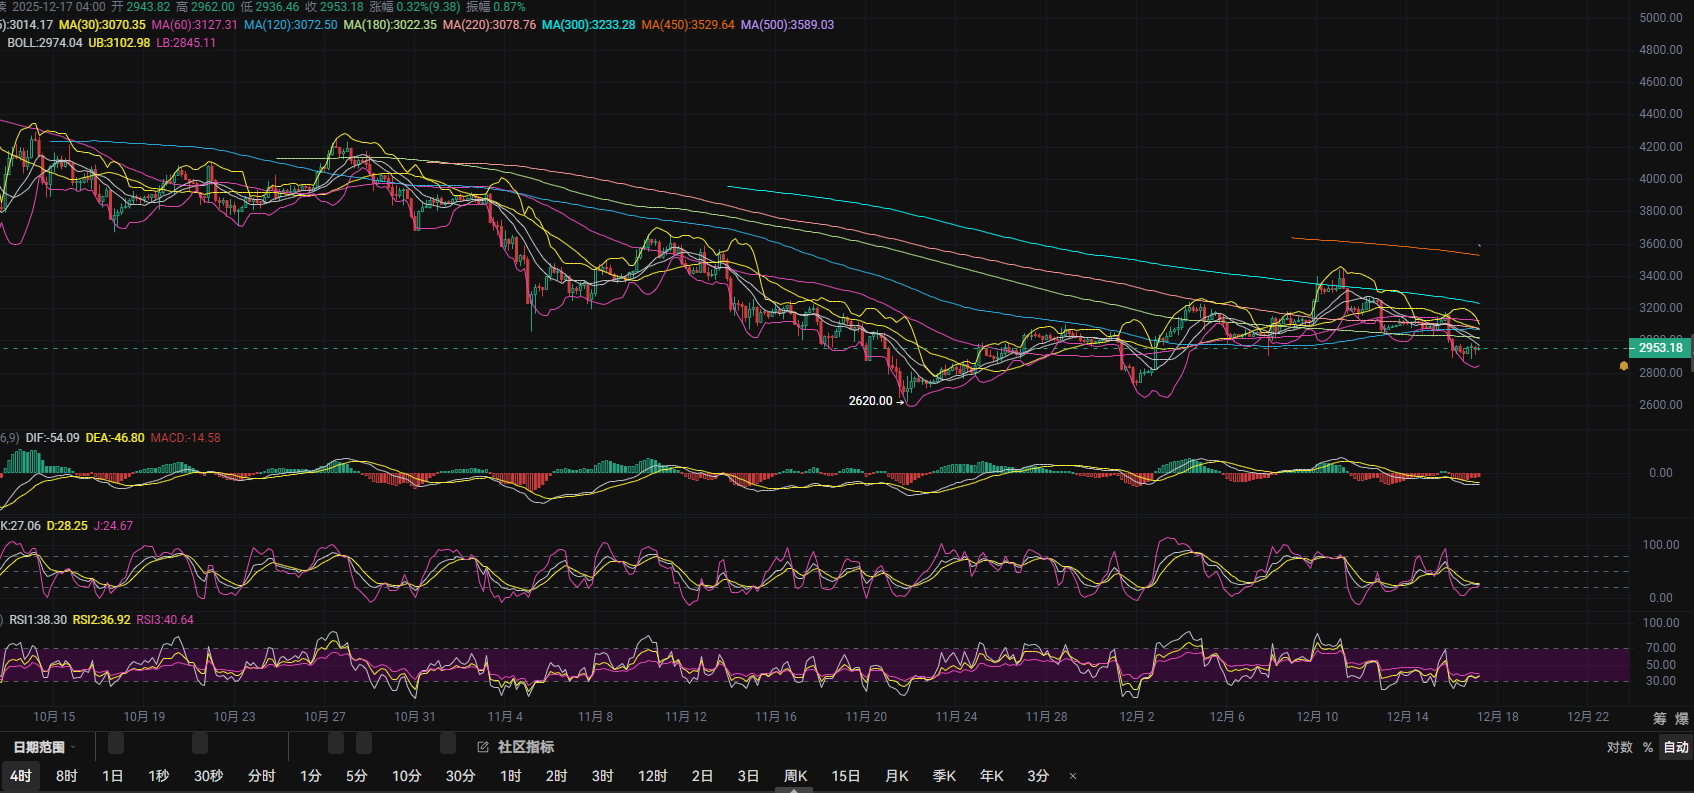Click the edit icon beside 社区指标
The height and width of the screenshot is (793, 1694).
[x=483, y=747]
